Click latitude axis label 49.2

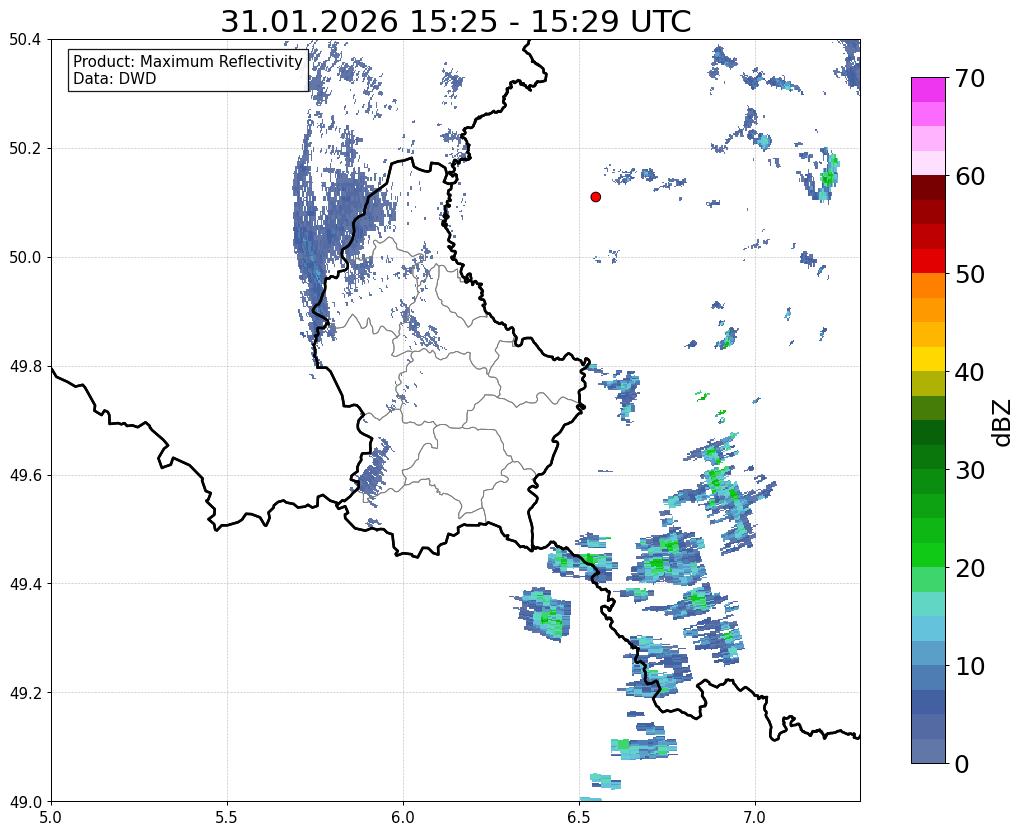[25, 693]
